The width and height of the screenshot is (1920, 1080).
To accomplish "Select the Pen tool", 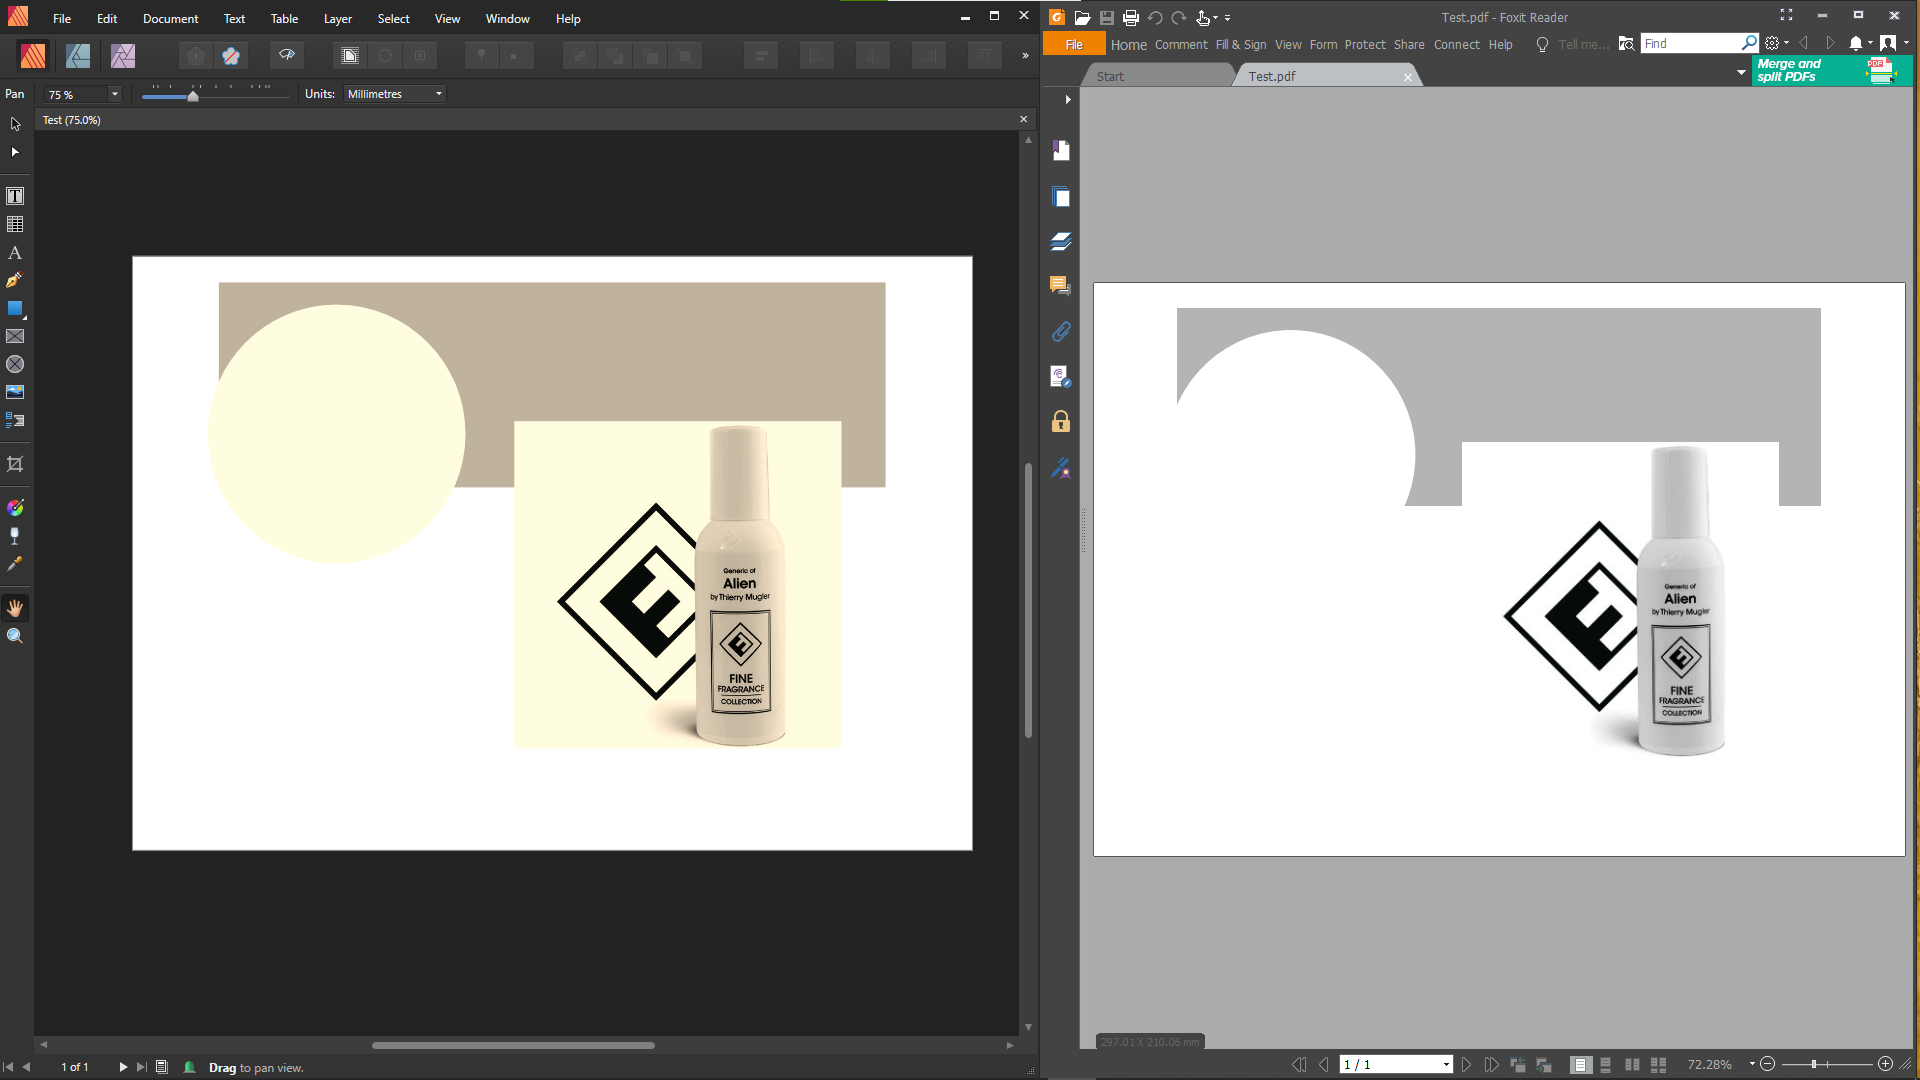I will pyautogui.click(x=15, y=281).
